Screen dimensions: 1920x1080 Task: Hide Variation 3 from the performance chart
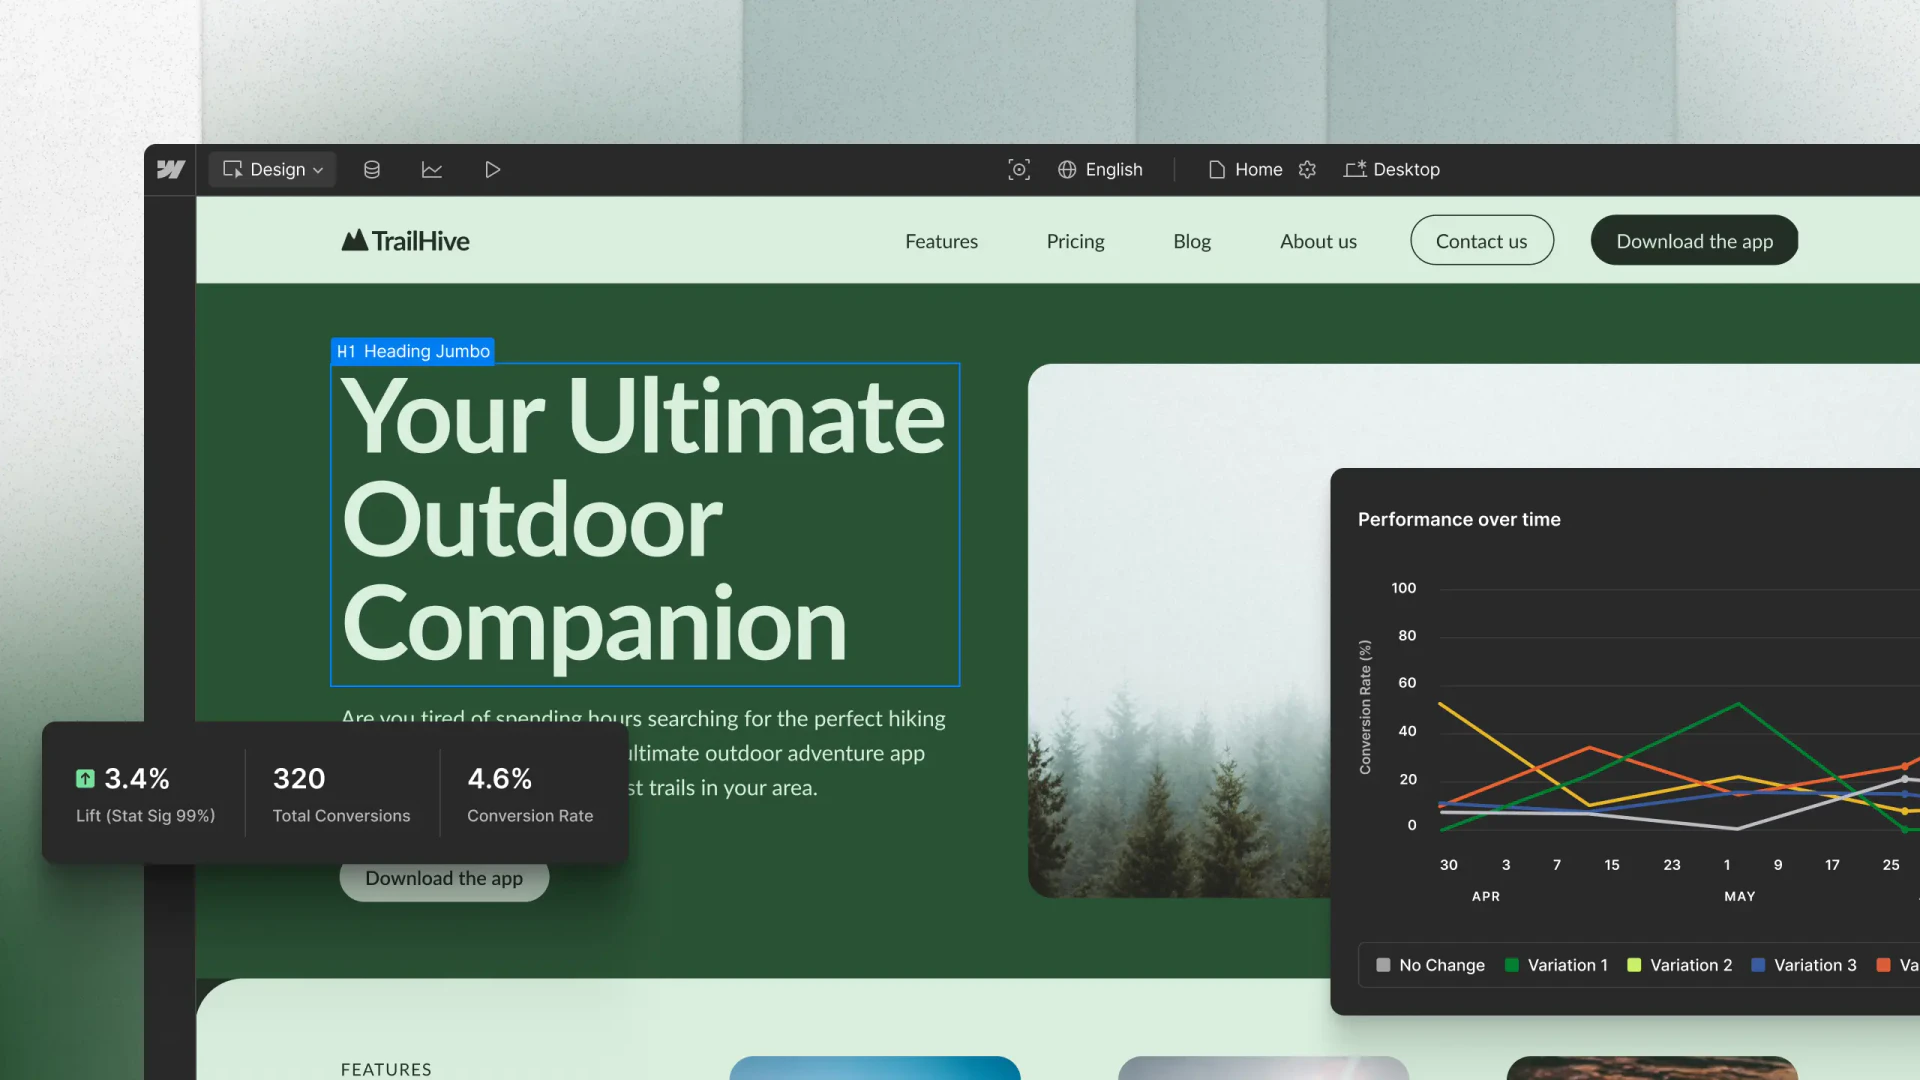pos(1803,964)
